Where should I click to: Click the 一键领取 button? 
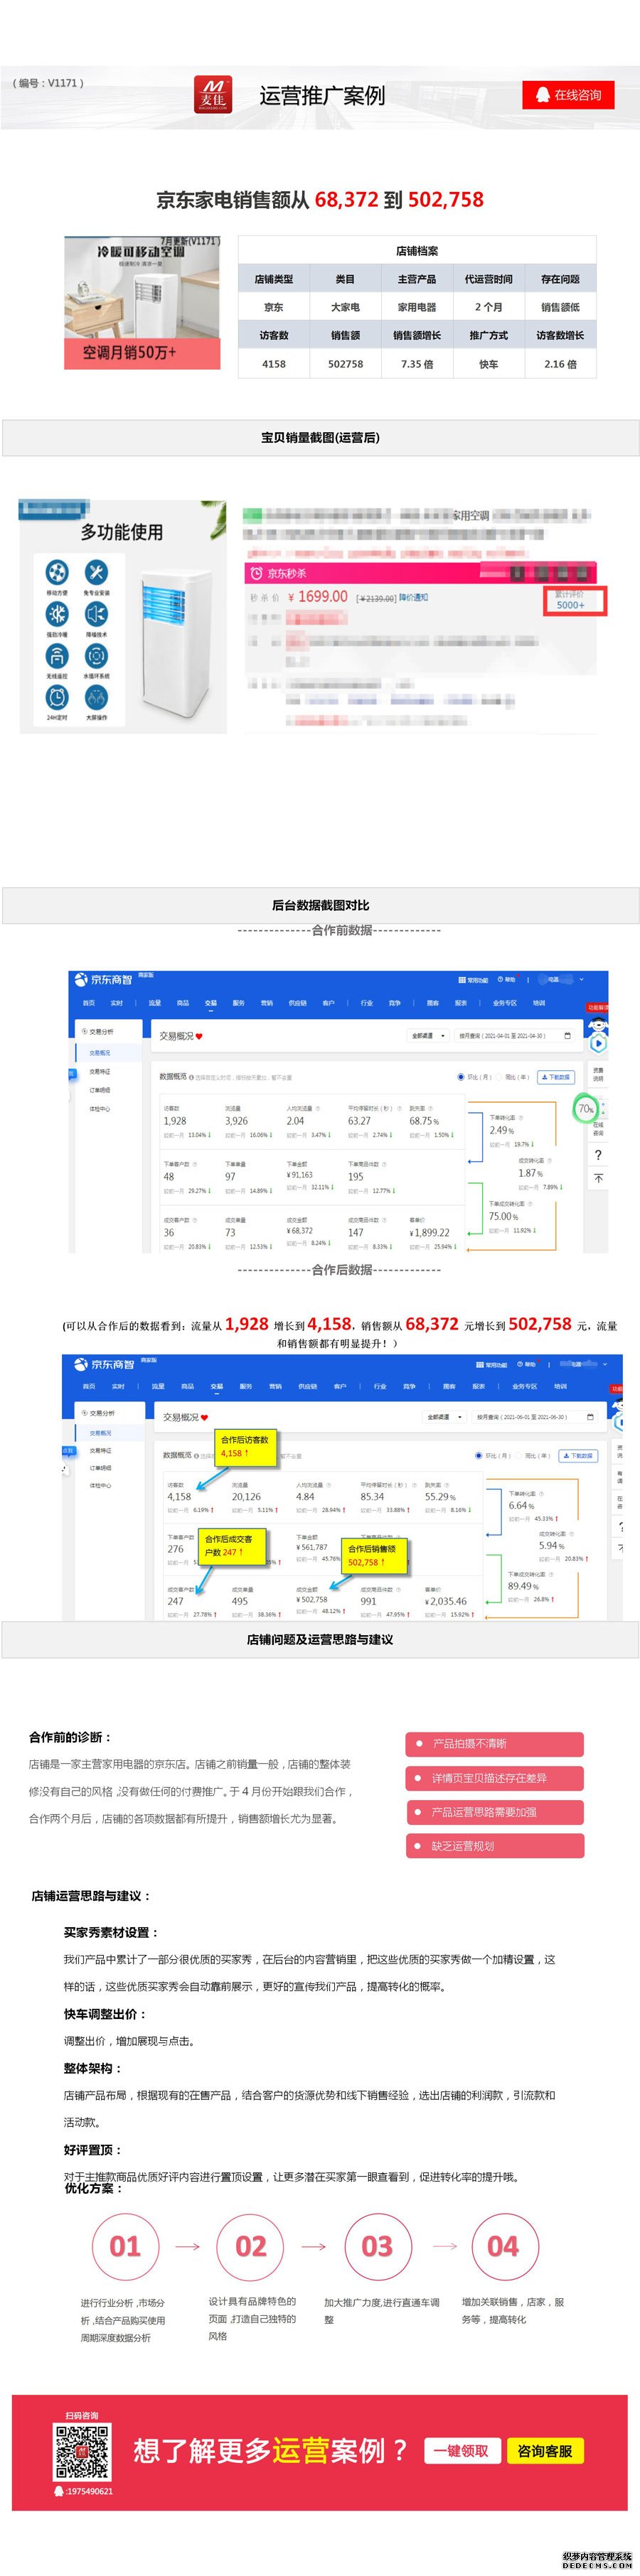(x=461, y=2451)
